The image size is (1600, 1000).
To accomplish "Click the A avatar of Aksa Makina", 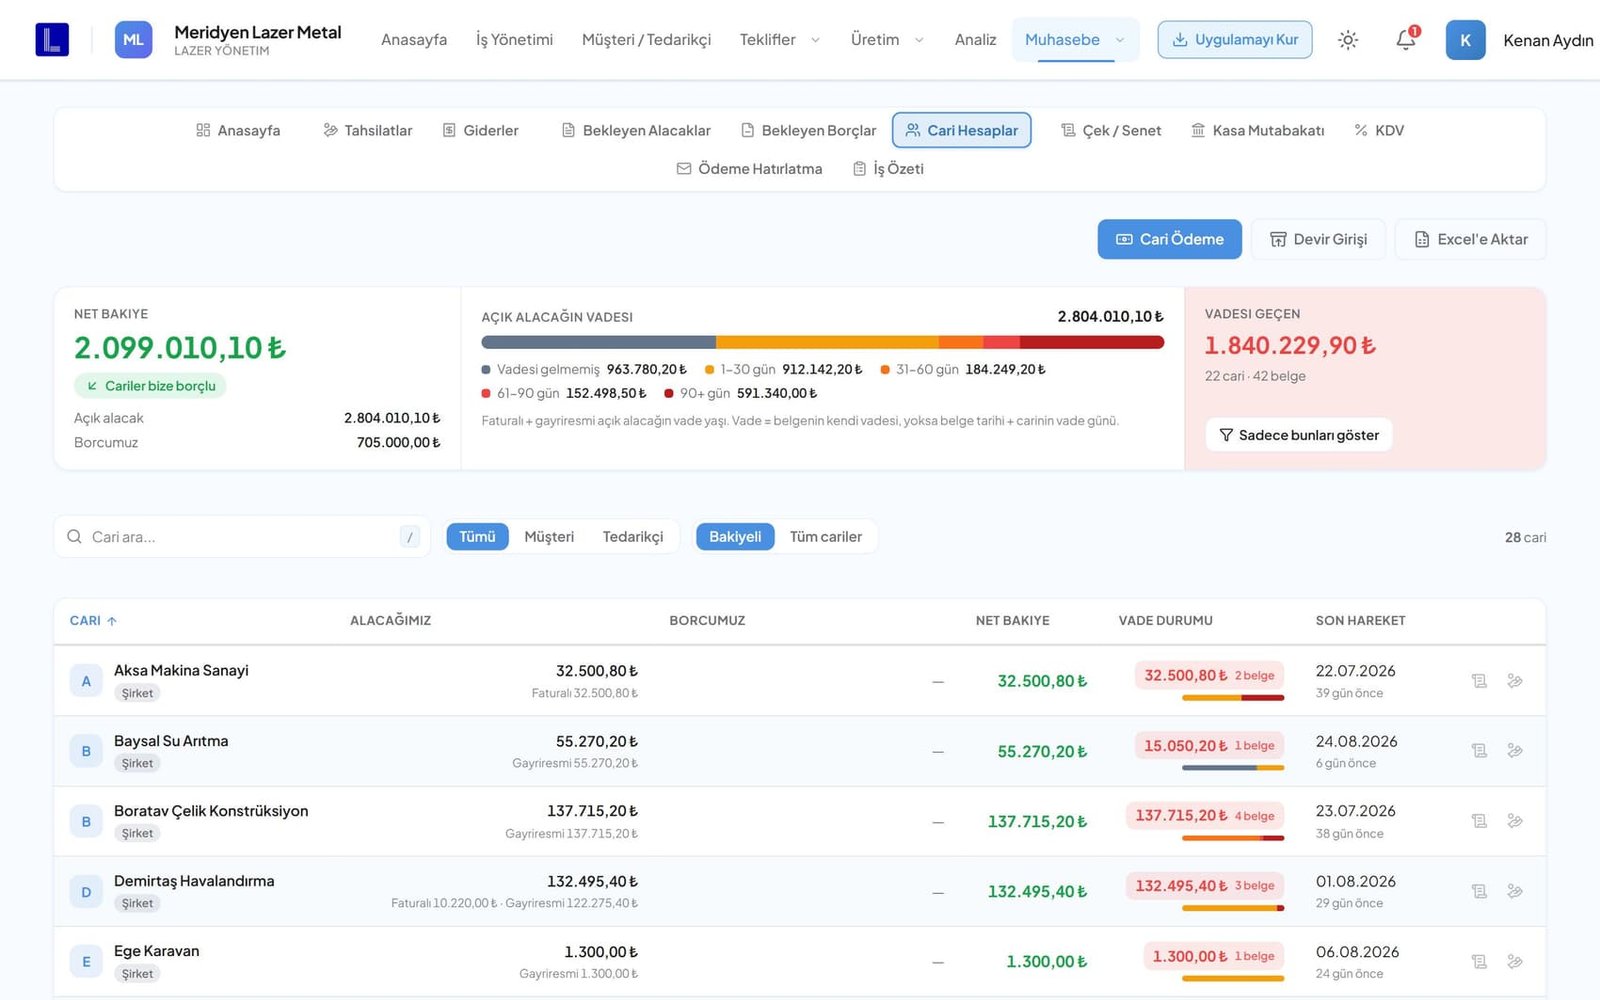I will click(86, 681).
